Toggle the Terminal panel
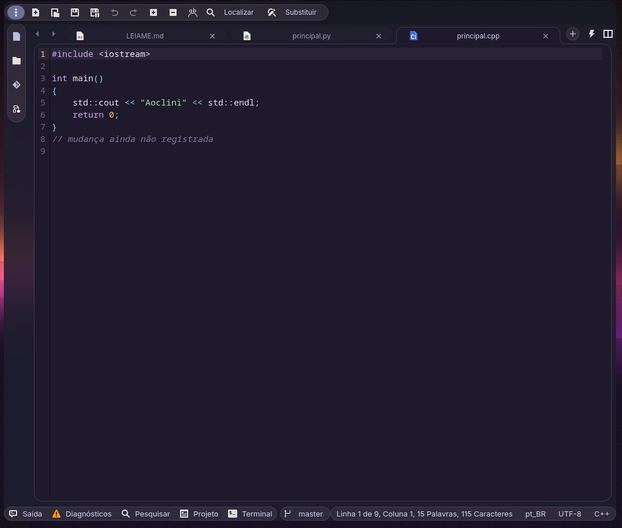Screen dimensions: 622x528 click(x=250, y=514)
